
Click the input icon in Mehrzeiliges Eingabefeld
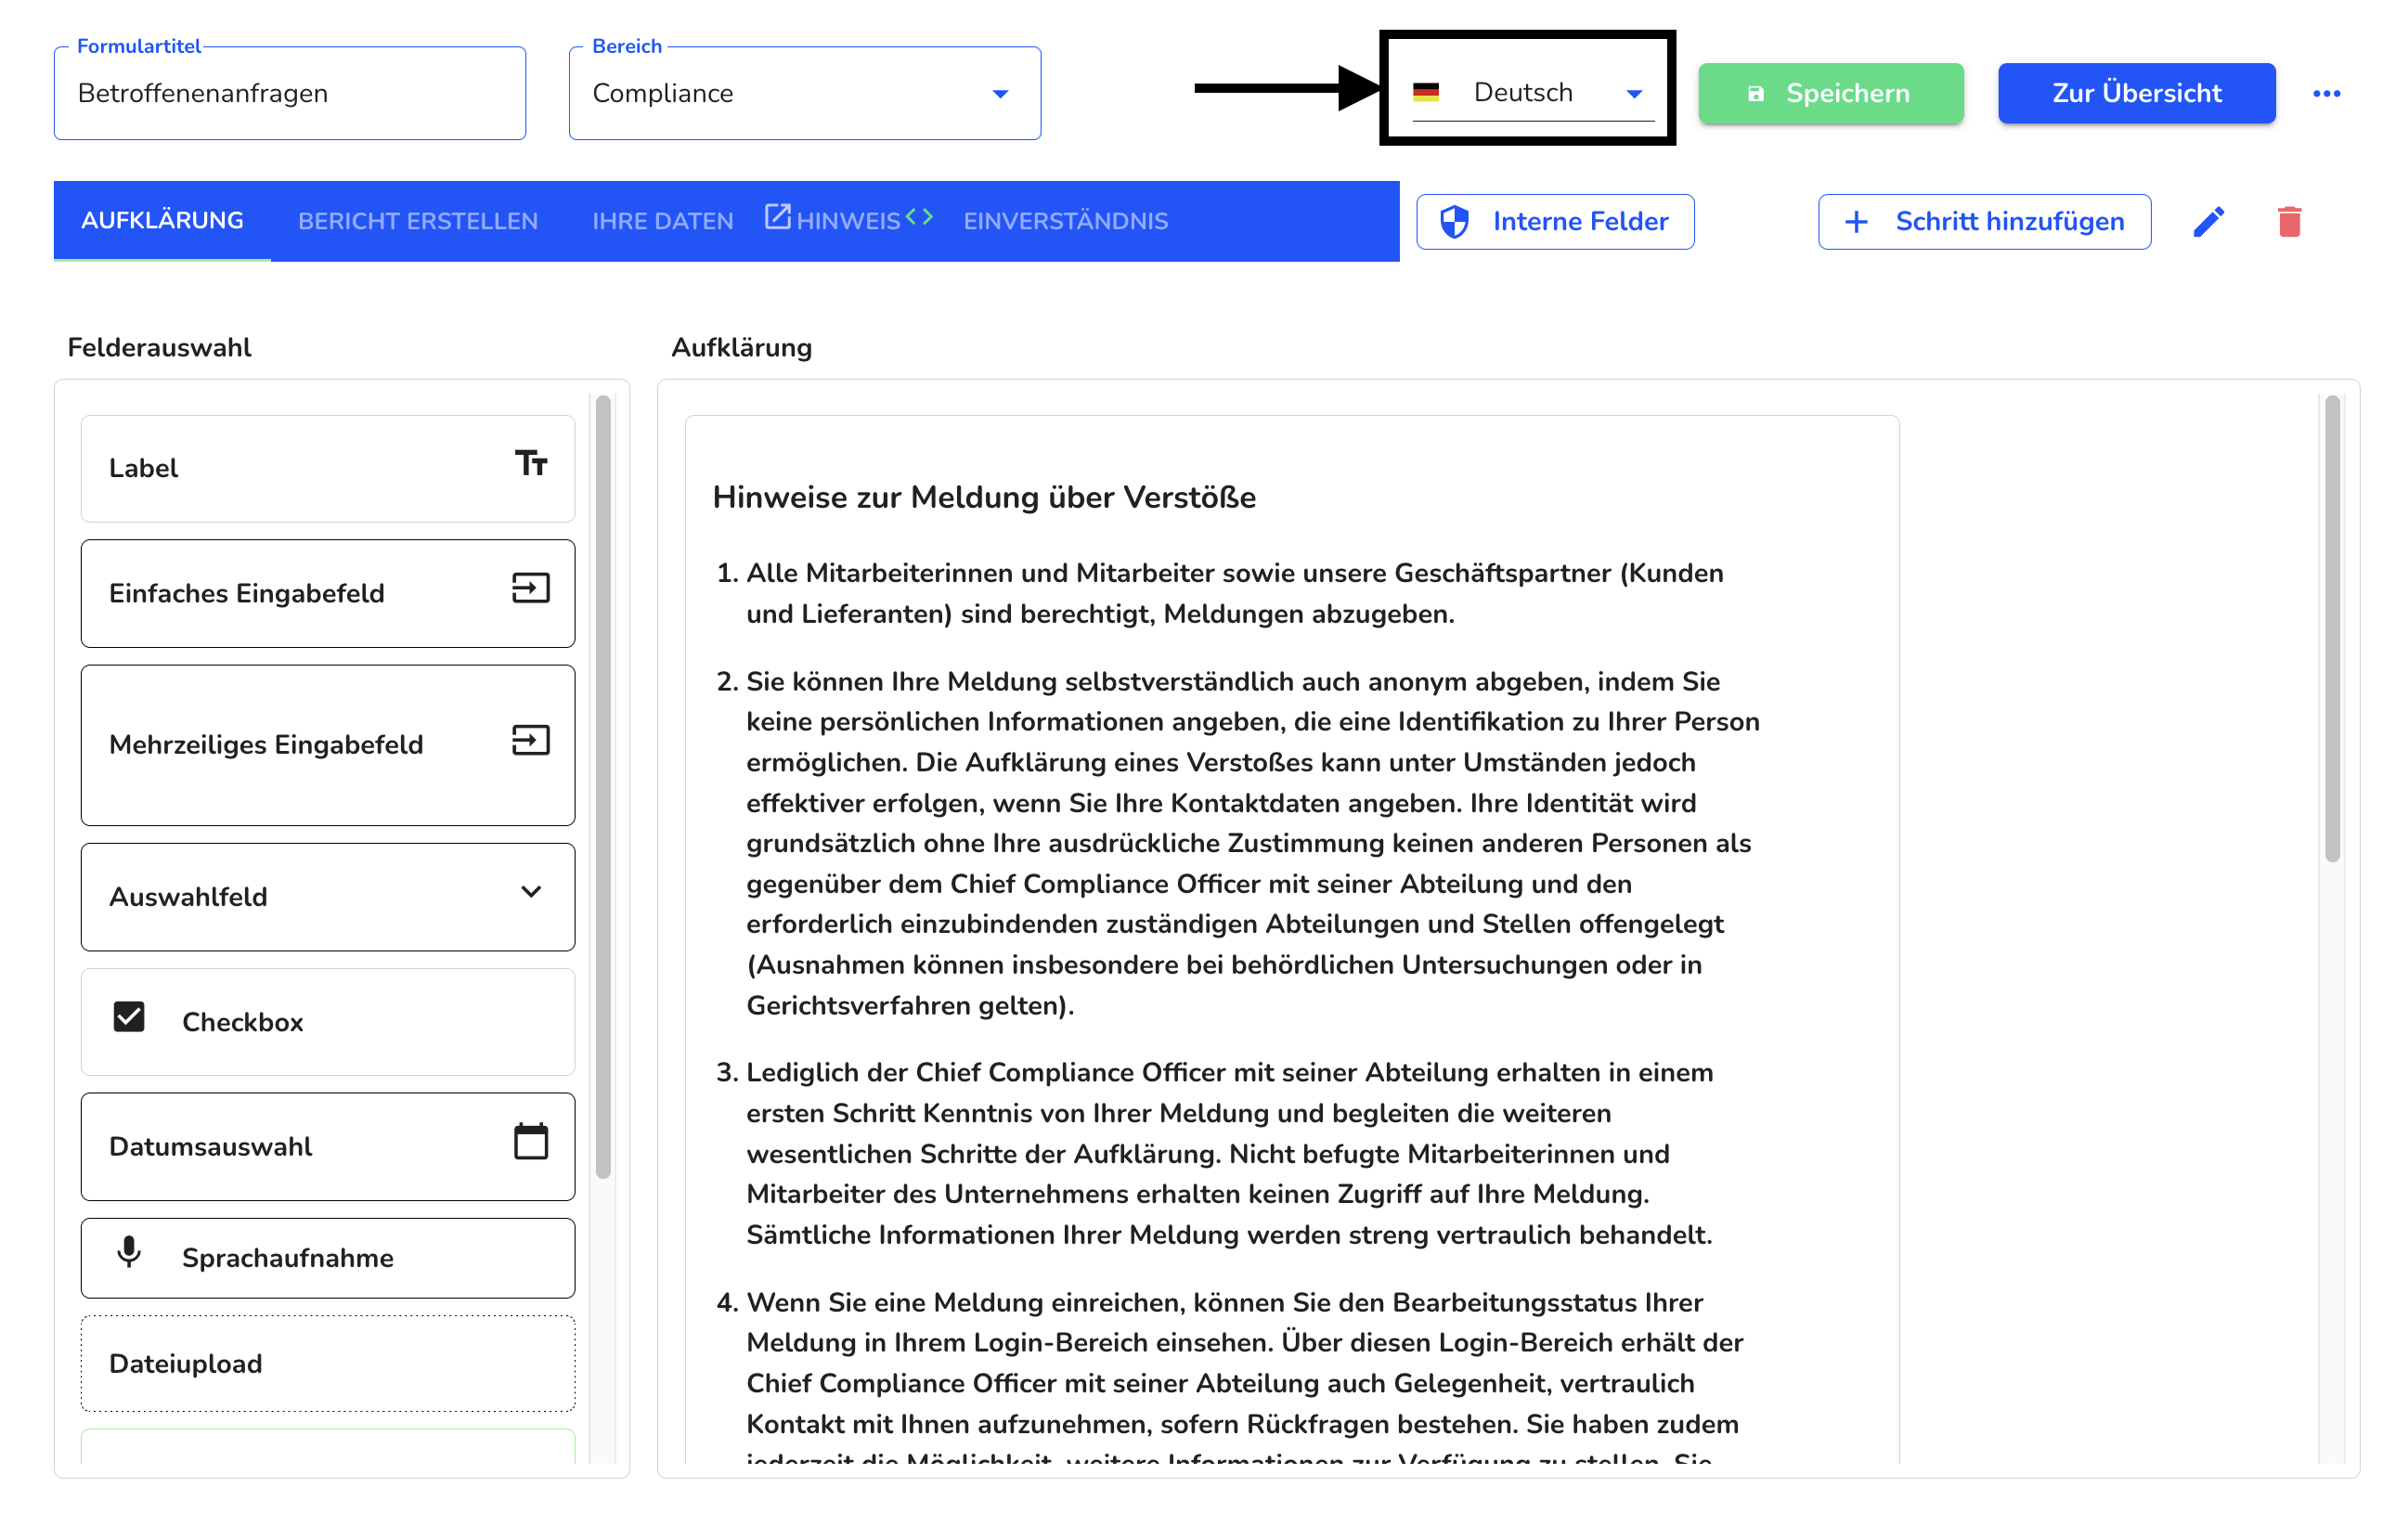[531, 740]
